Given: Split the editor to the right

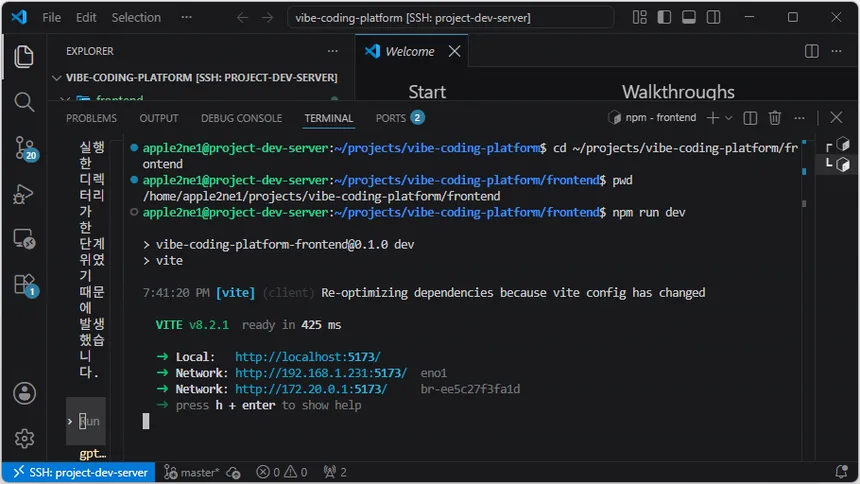Looking at the screenshot, I should pos(812,51).
